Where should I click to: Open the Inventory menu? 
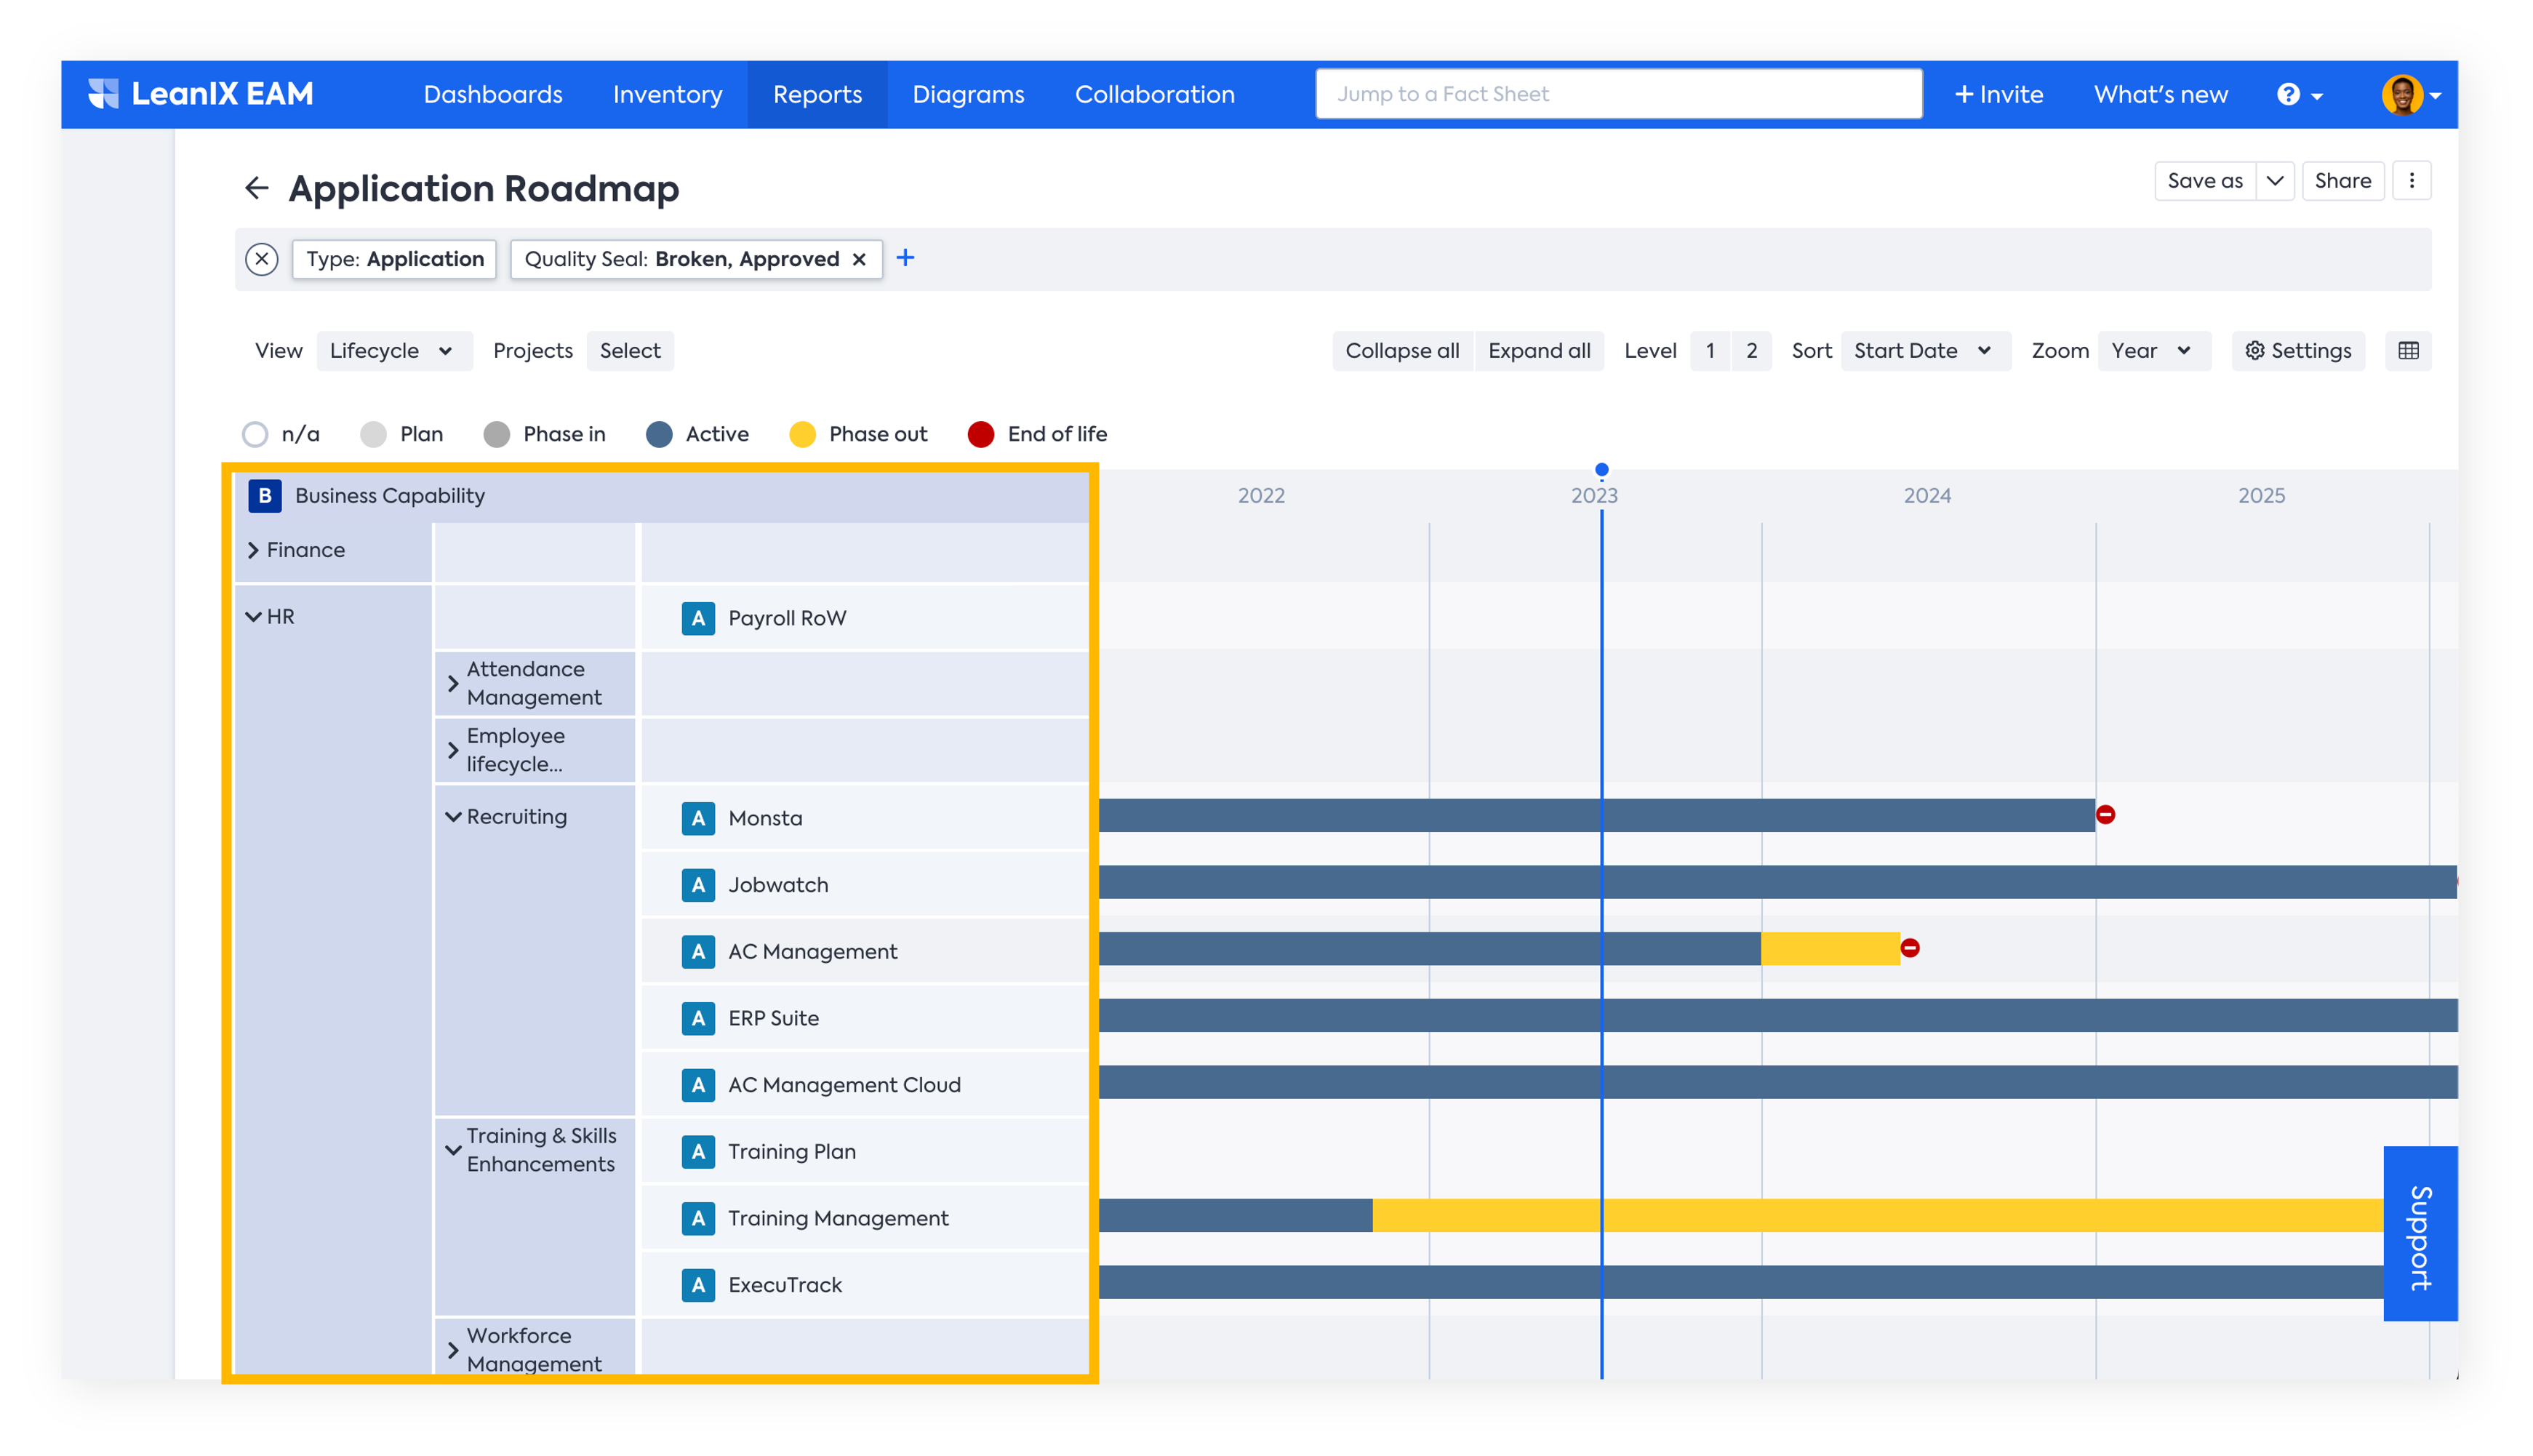click(667, 94)
